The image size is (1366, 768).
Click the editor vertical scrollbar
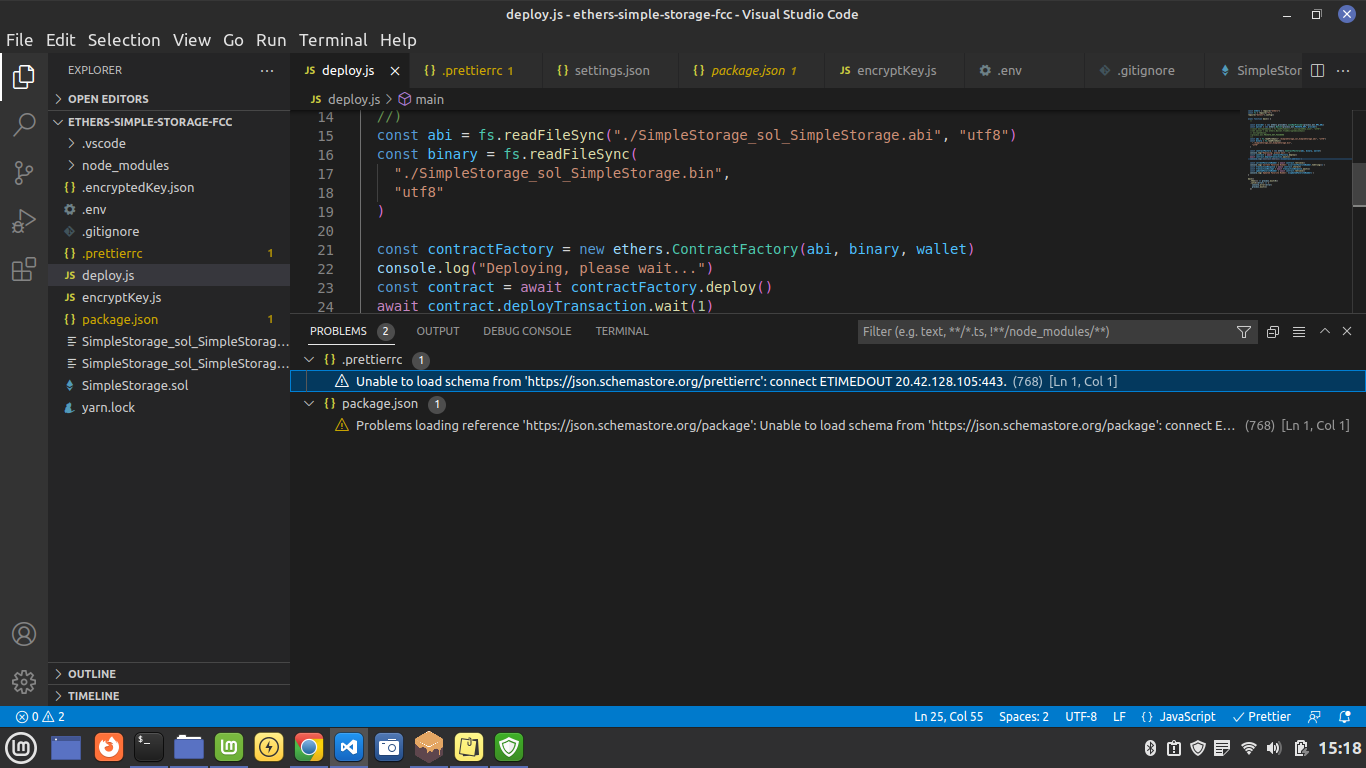click(x=1359, y=183)
